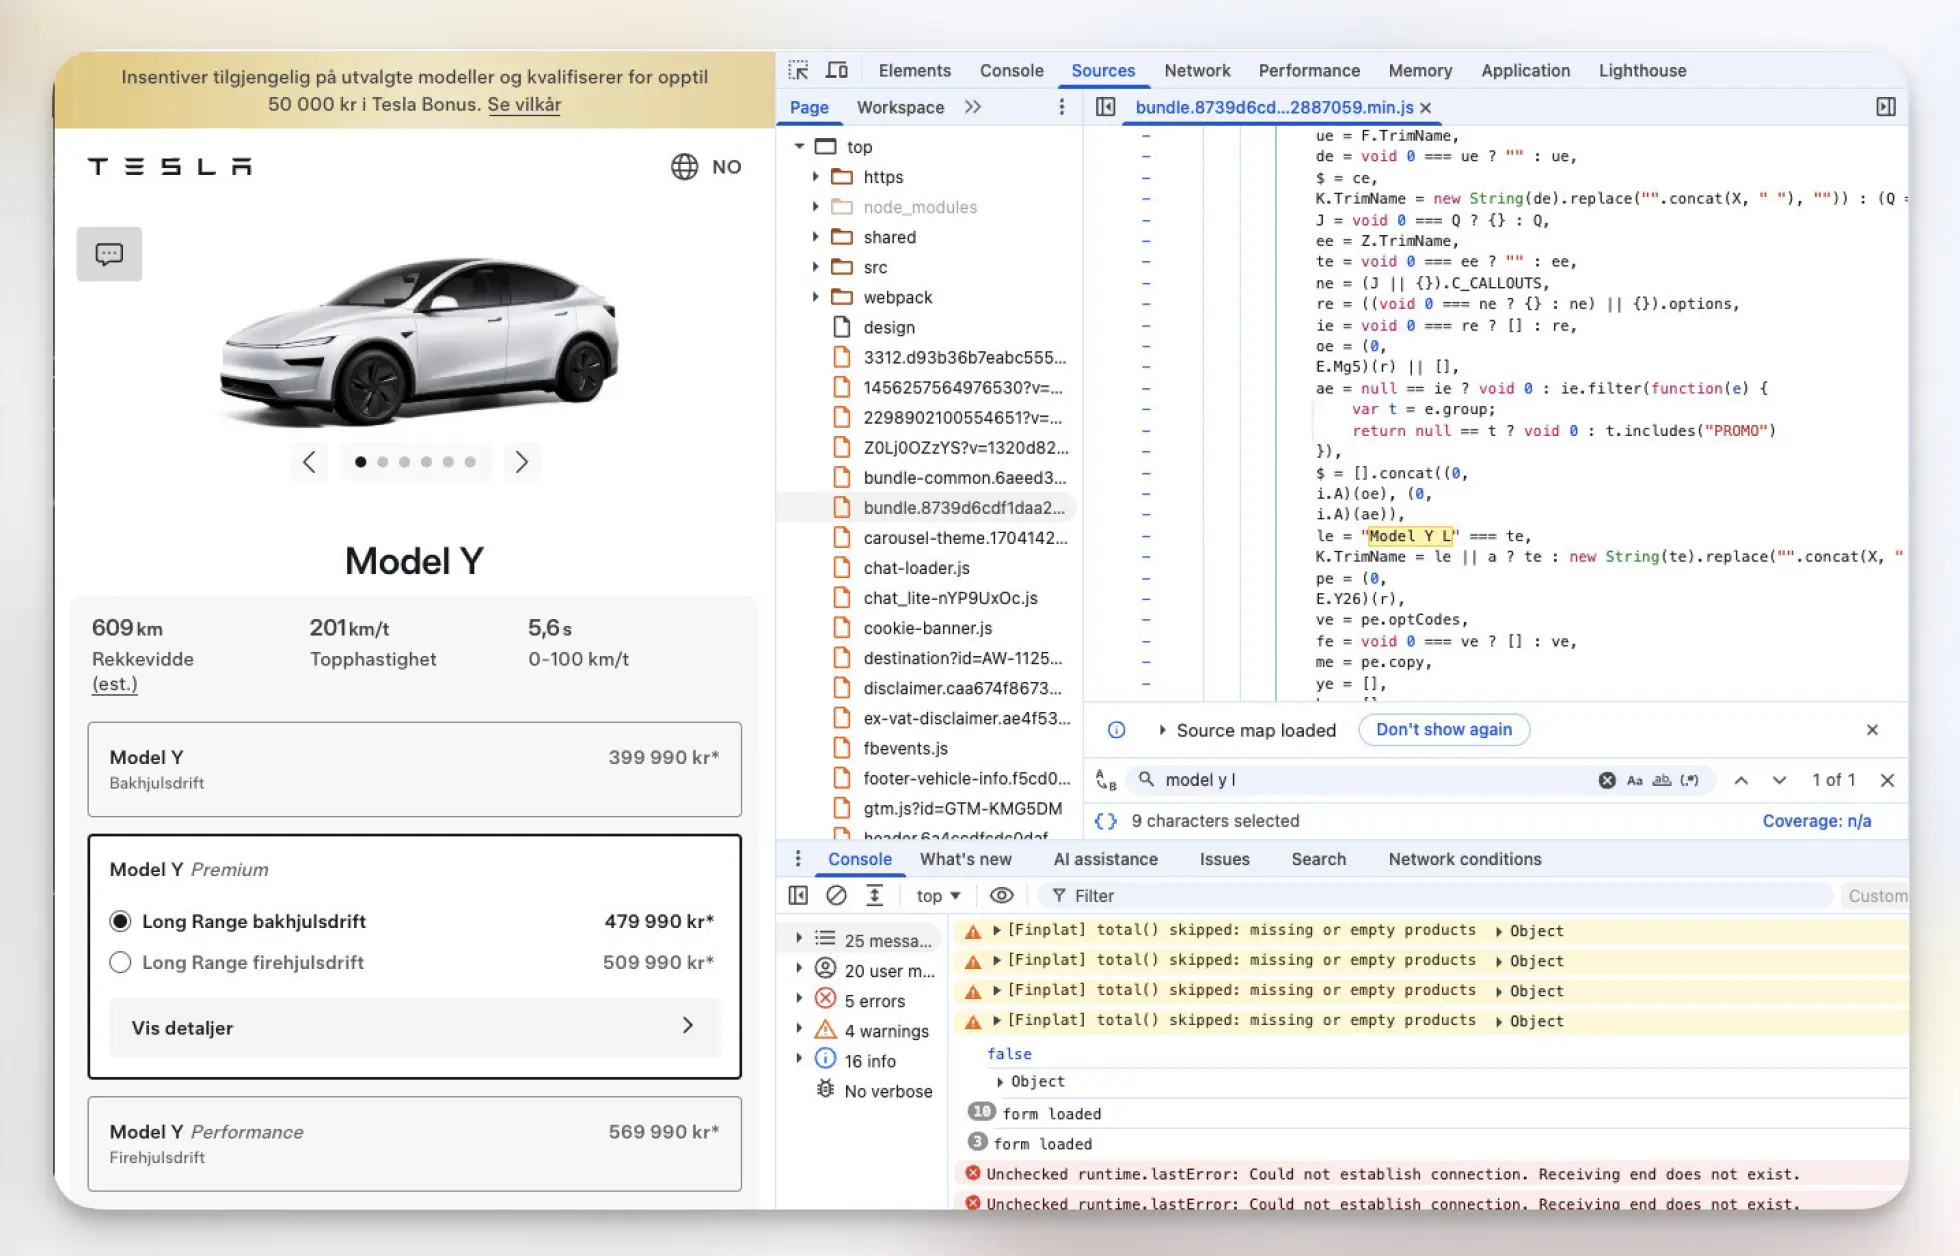Open the Application tab
The image size is (1960, 1256).
point(1525,70)
